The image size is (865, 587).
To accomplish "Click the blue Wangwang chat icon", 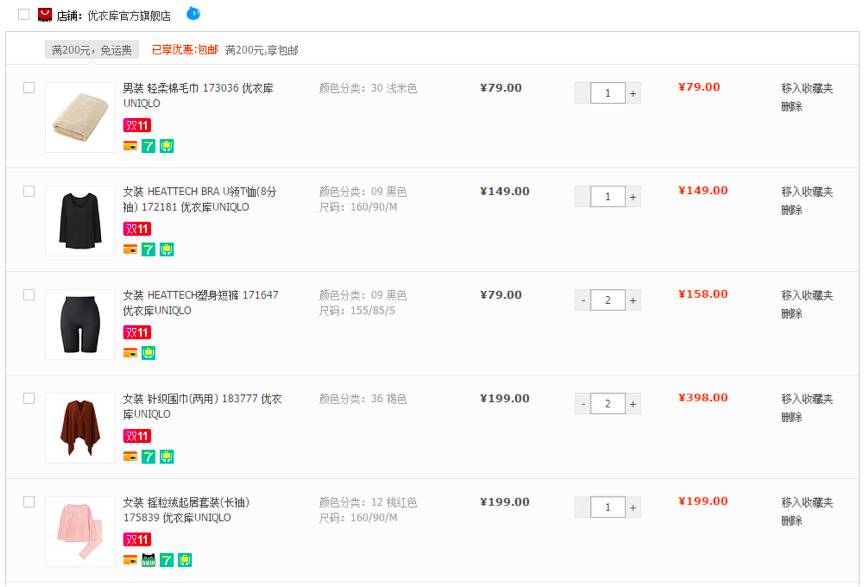I will (x=194, y=14).
